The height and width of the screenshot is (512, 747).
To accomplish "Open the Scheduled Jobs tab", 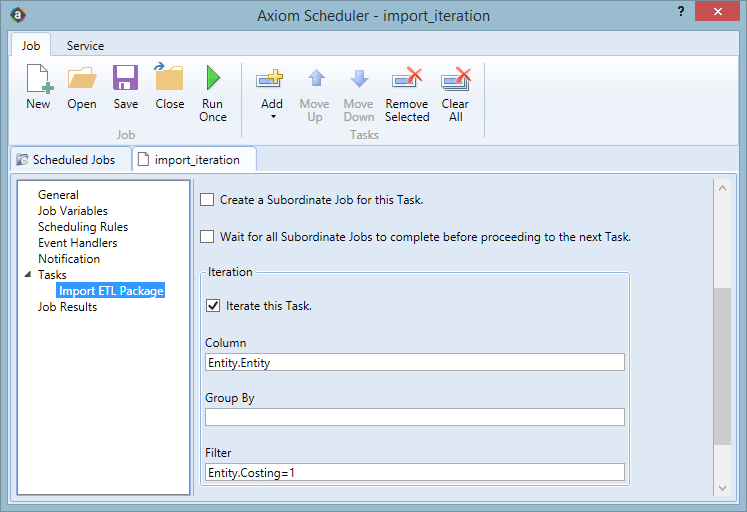I will (x=71, y=160).
